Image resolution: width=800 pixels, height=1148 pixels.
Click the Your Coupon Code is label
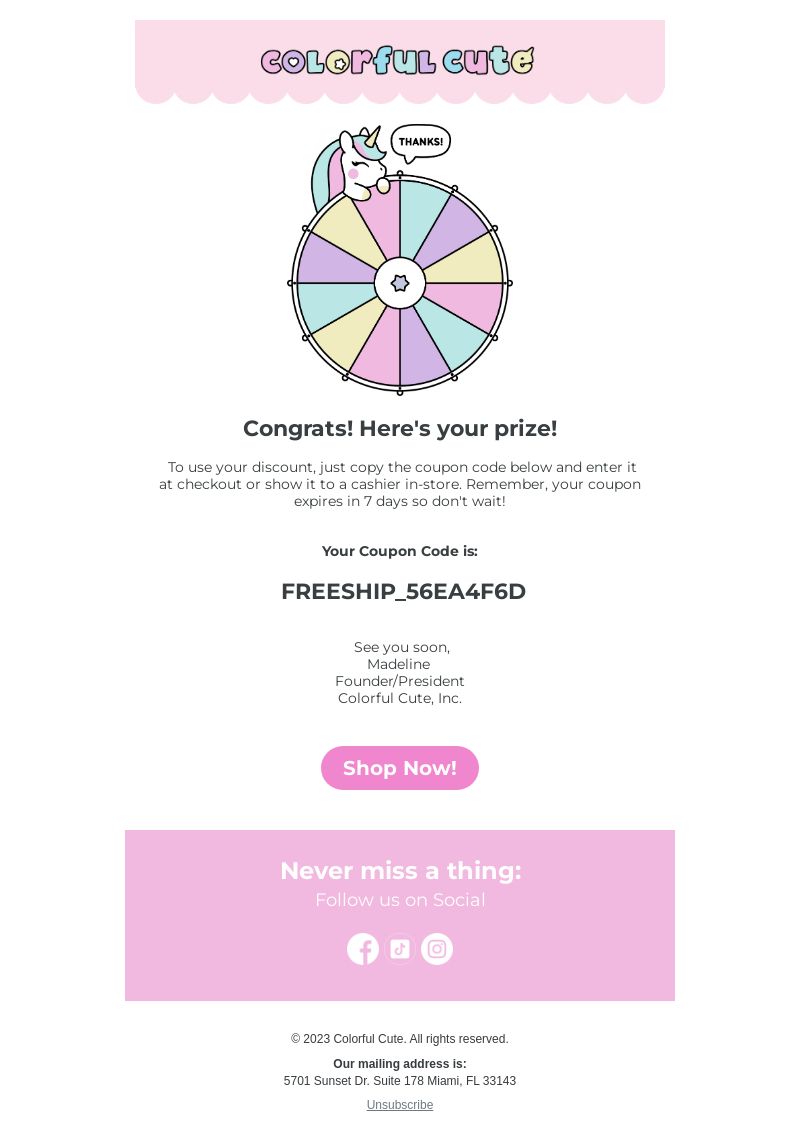[x=400, y=551]
